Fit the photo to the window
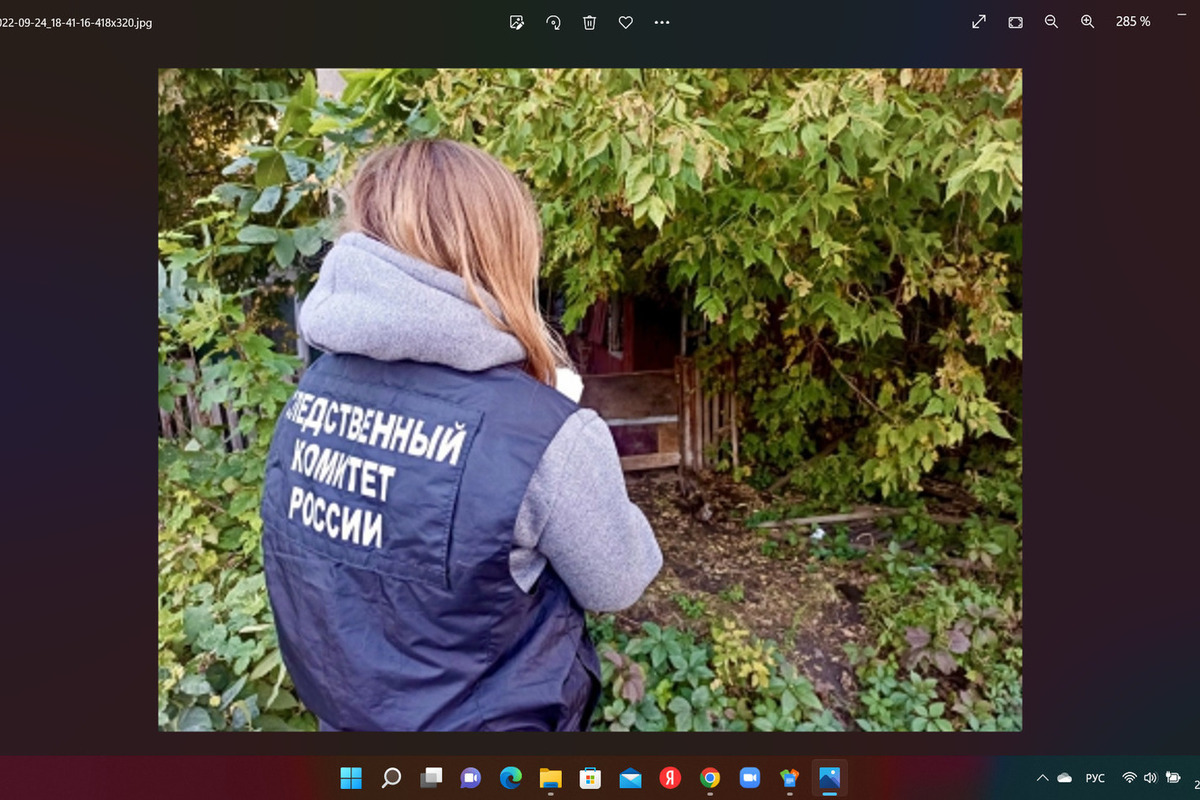The height and width of the screenshot is (800, 1200). click(x=1015, y=22)
